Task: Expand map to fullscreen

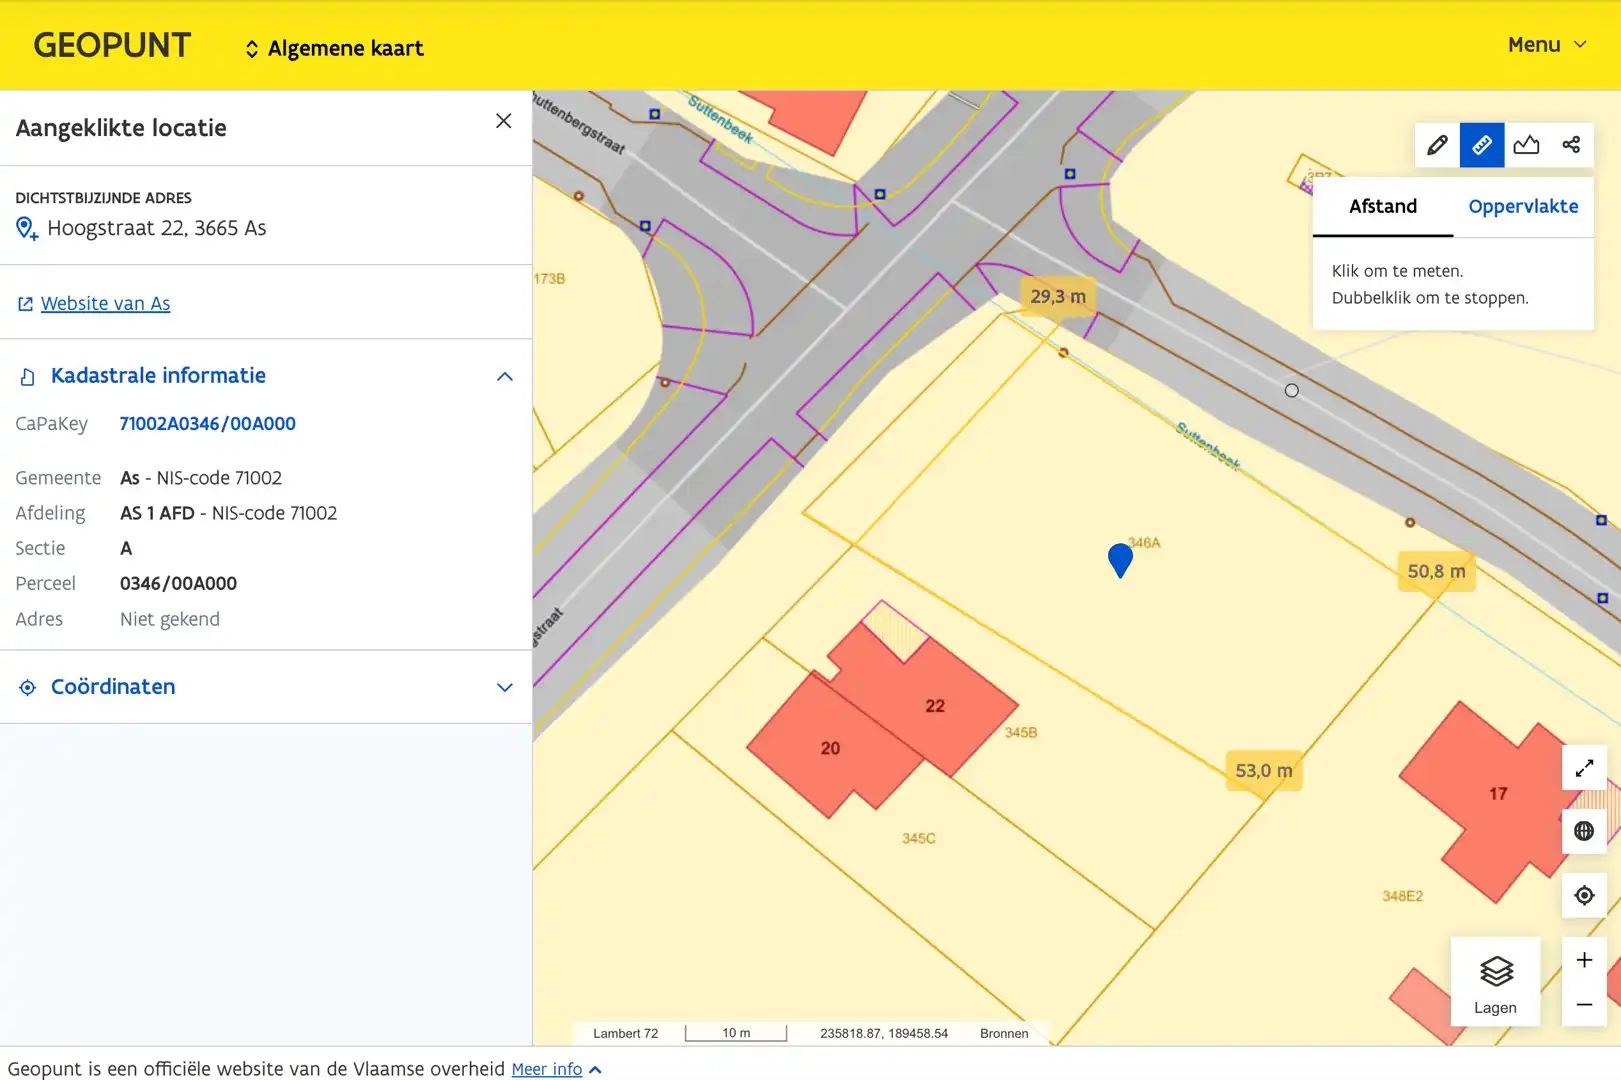Action: pyautogui.click(x=1584, y=768)
